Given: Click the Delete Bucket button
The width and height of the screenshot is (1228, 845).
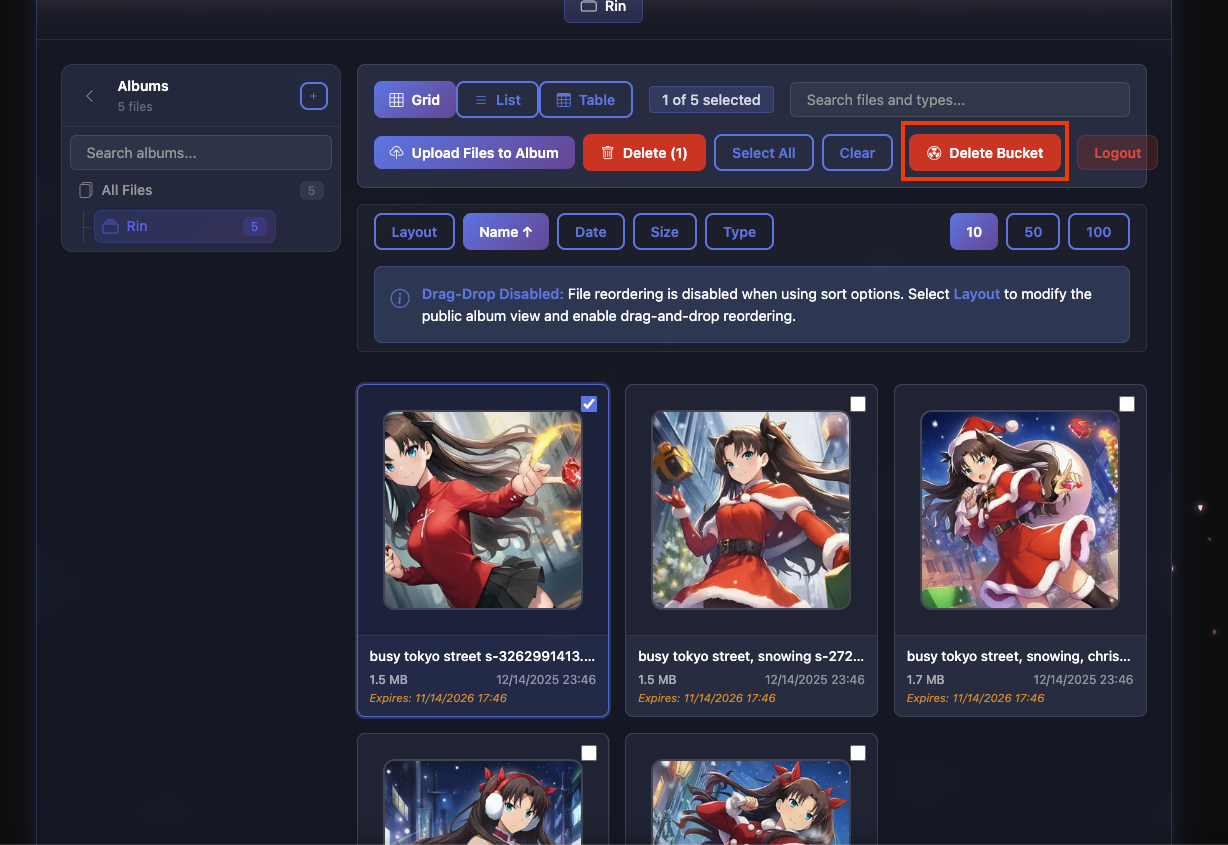Looking at the screenshot, I should [985, 153].
